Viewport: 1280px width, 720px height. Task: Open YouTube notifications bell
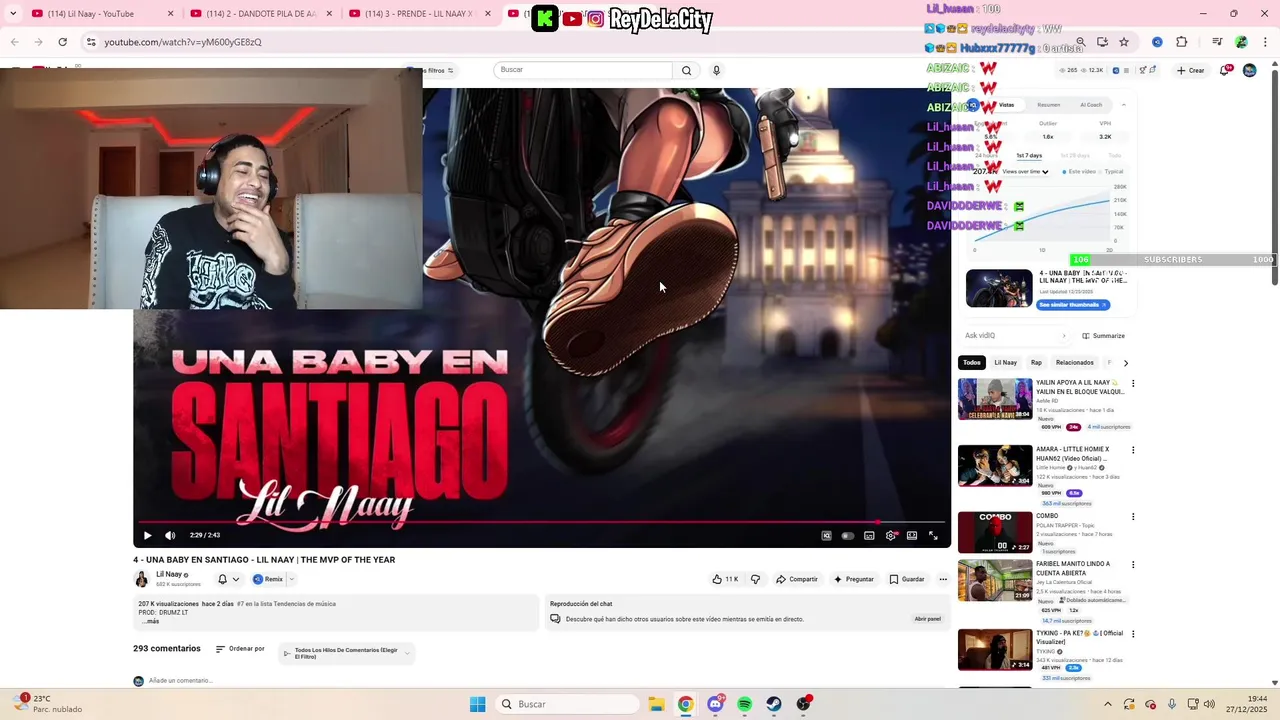1224,70
